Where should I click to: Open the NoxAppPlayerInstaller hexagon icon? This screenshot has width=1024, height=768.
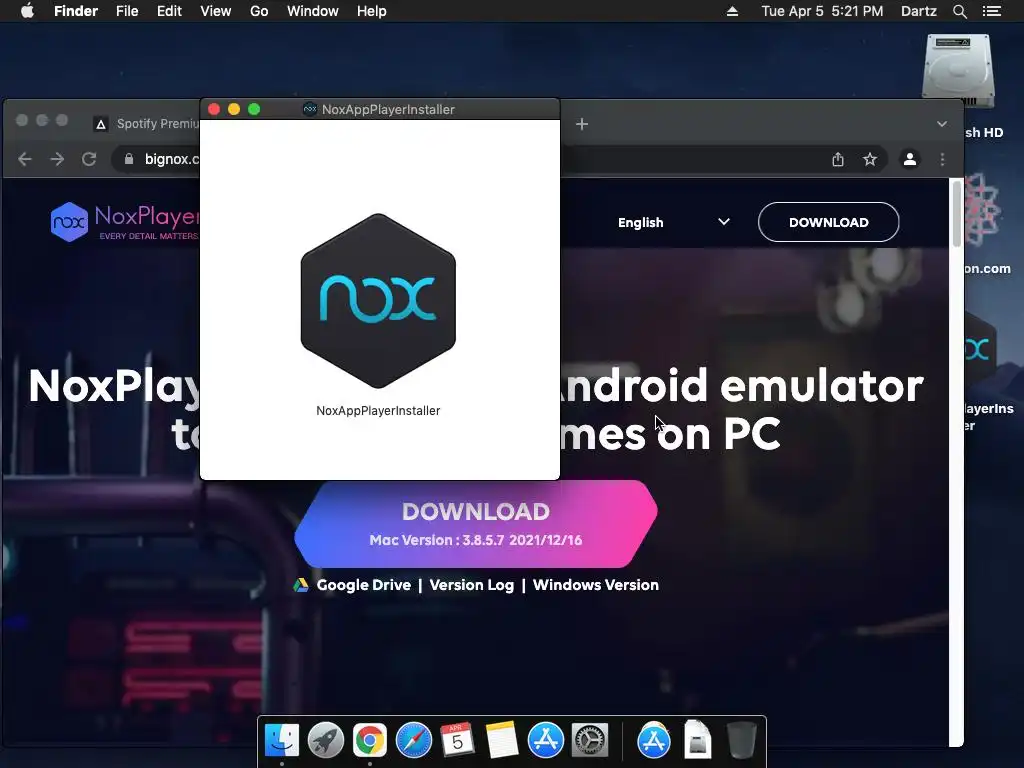coord(378,300)
